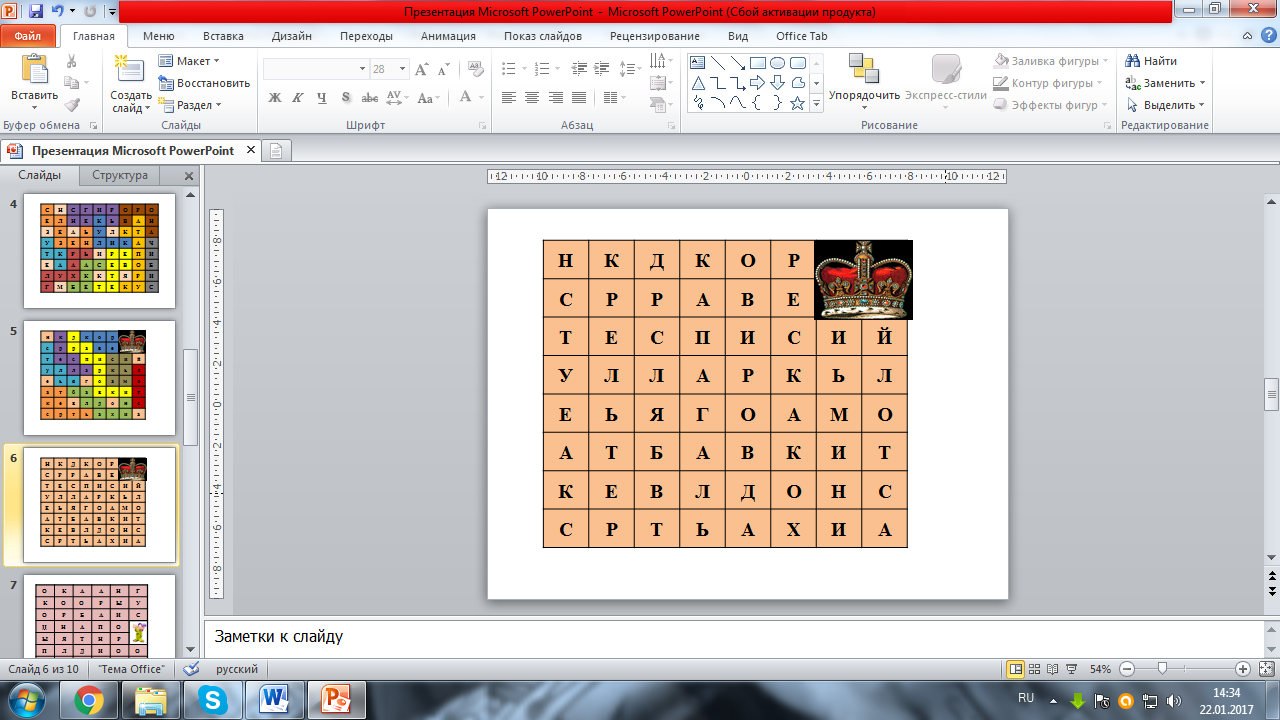Toggle italic formatting К
Viewport: 1280px width, 720px height.
pos(298,98)
